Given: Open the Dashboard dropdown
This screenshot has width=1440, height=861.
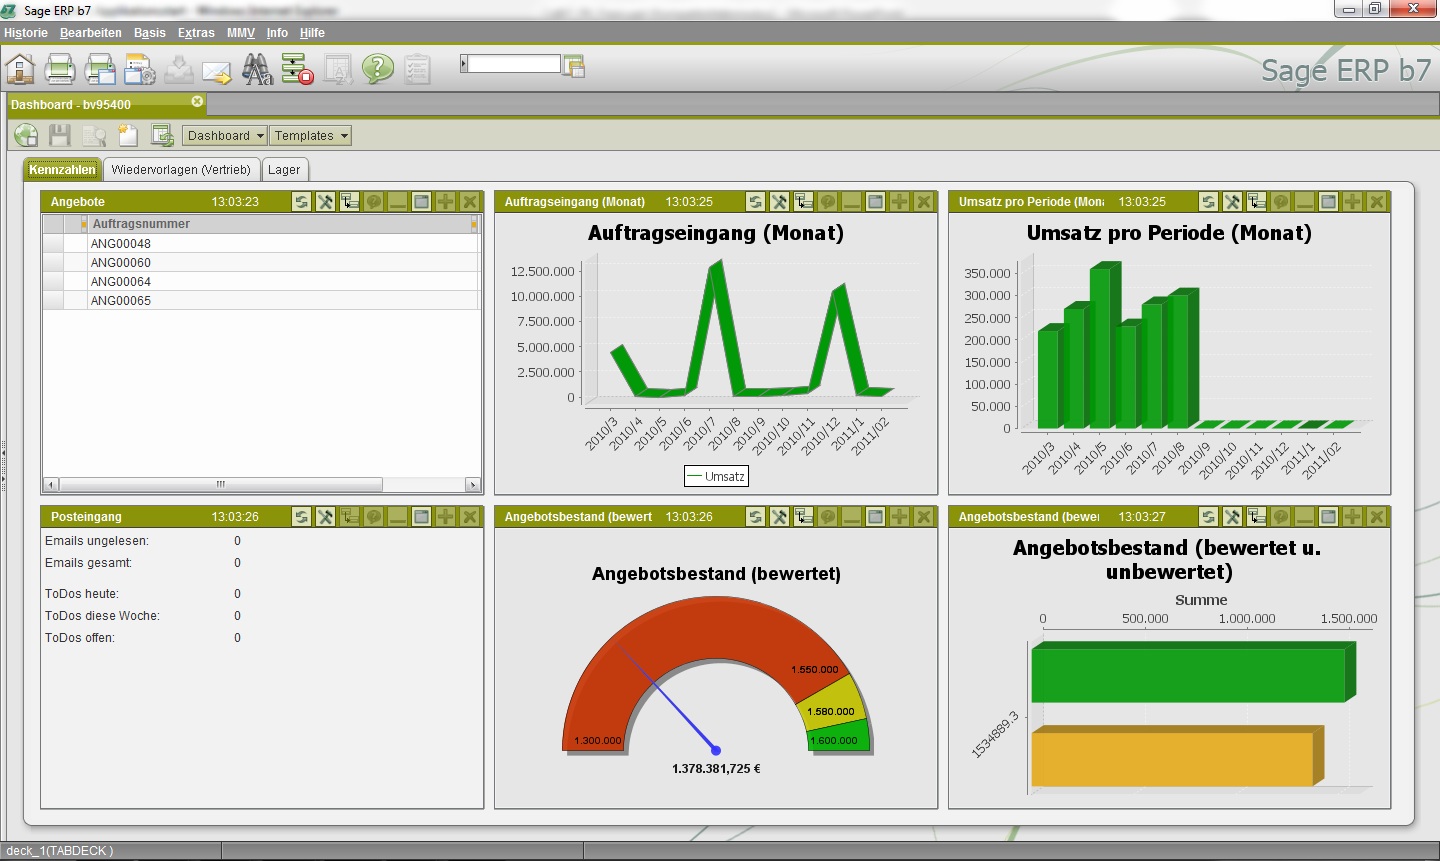Looking at the screenshot, I should pos(225,136).
